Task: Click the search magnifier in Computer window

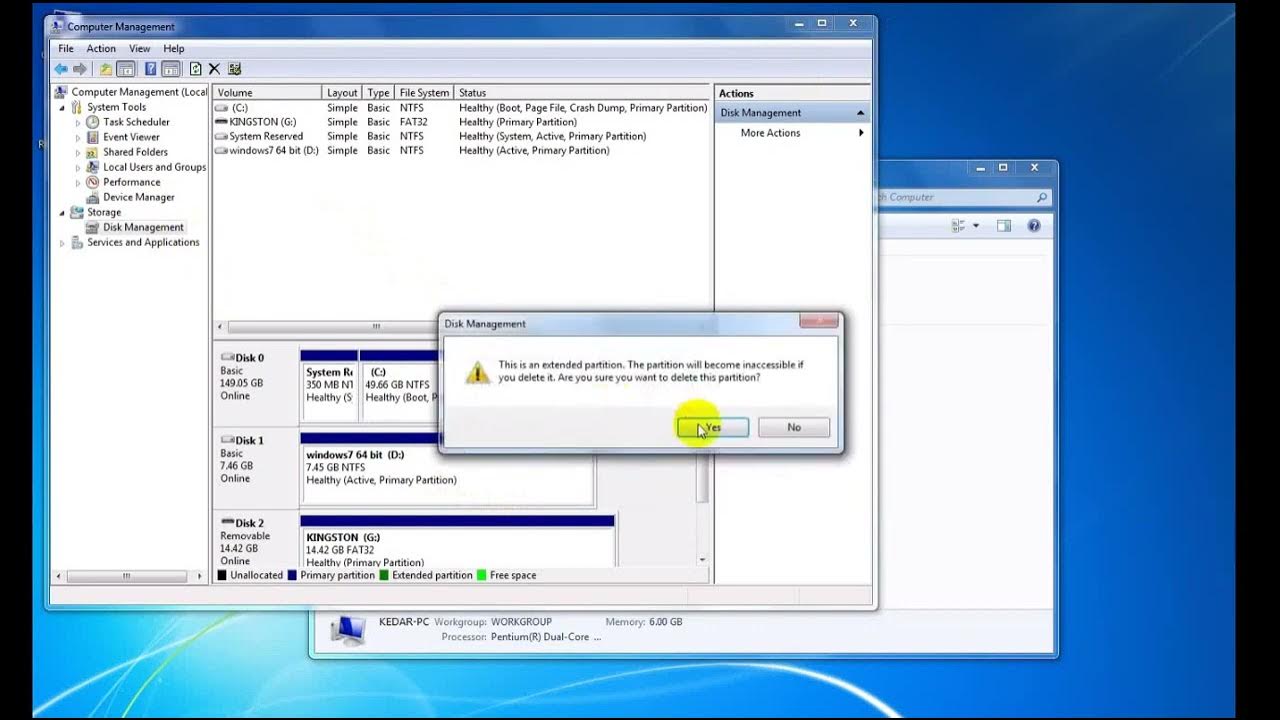Action: [x=1042, y=197]
